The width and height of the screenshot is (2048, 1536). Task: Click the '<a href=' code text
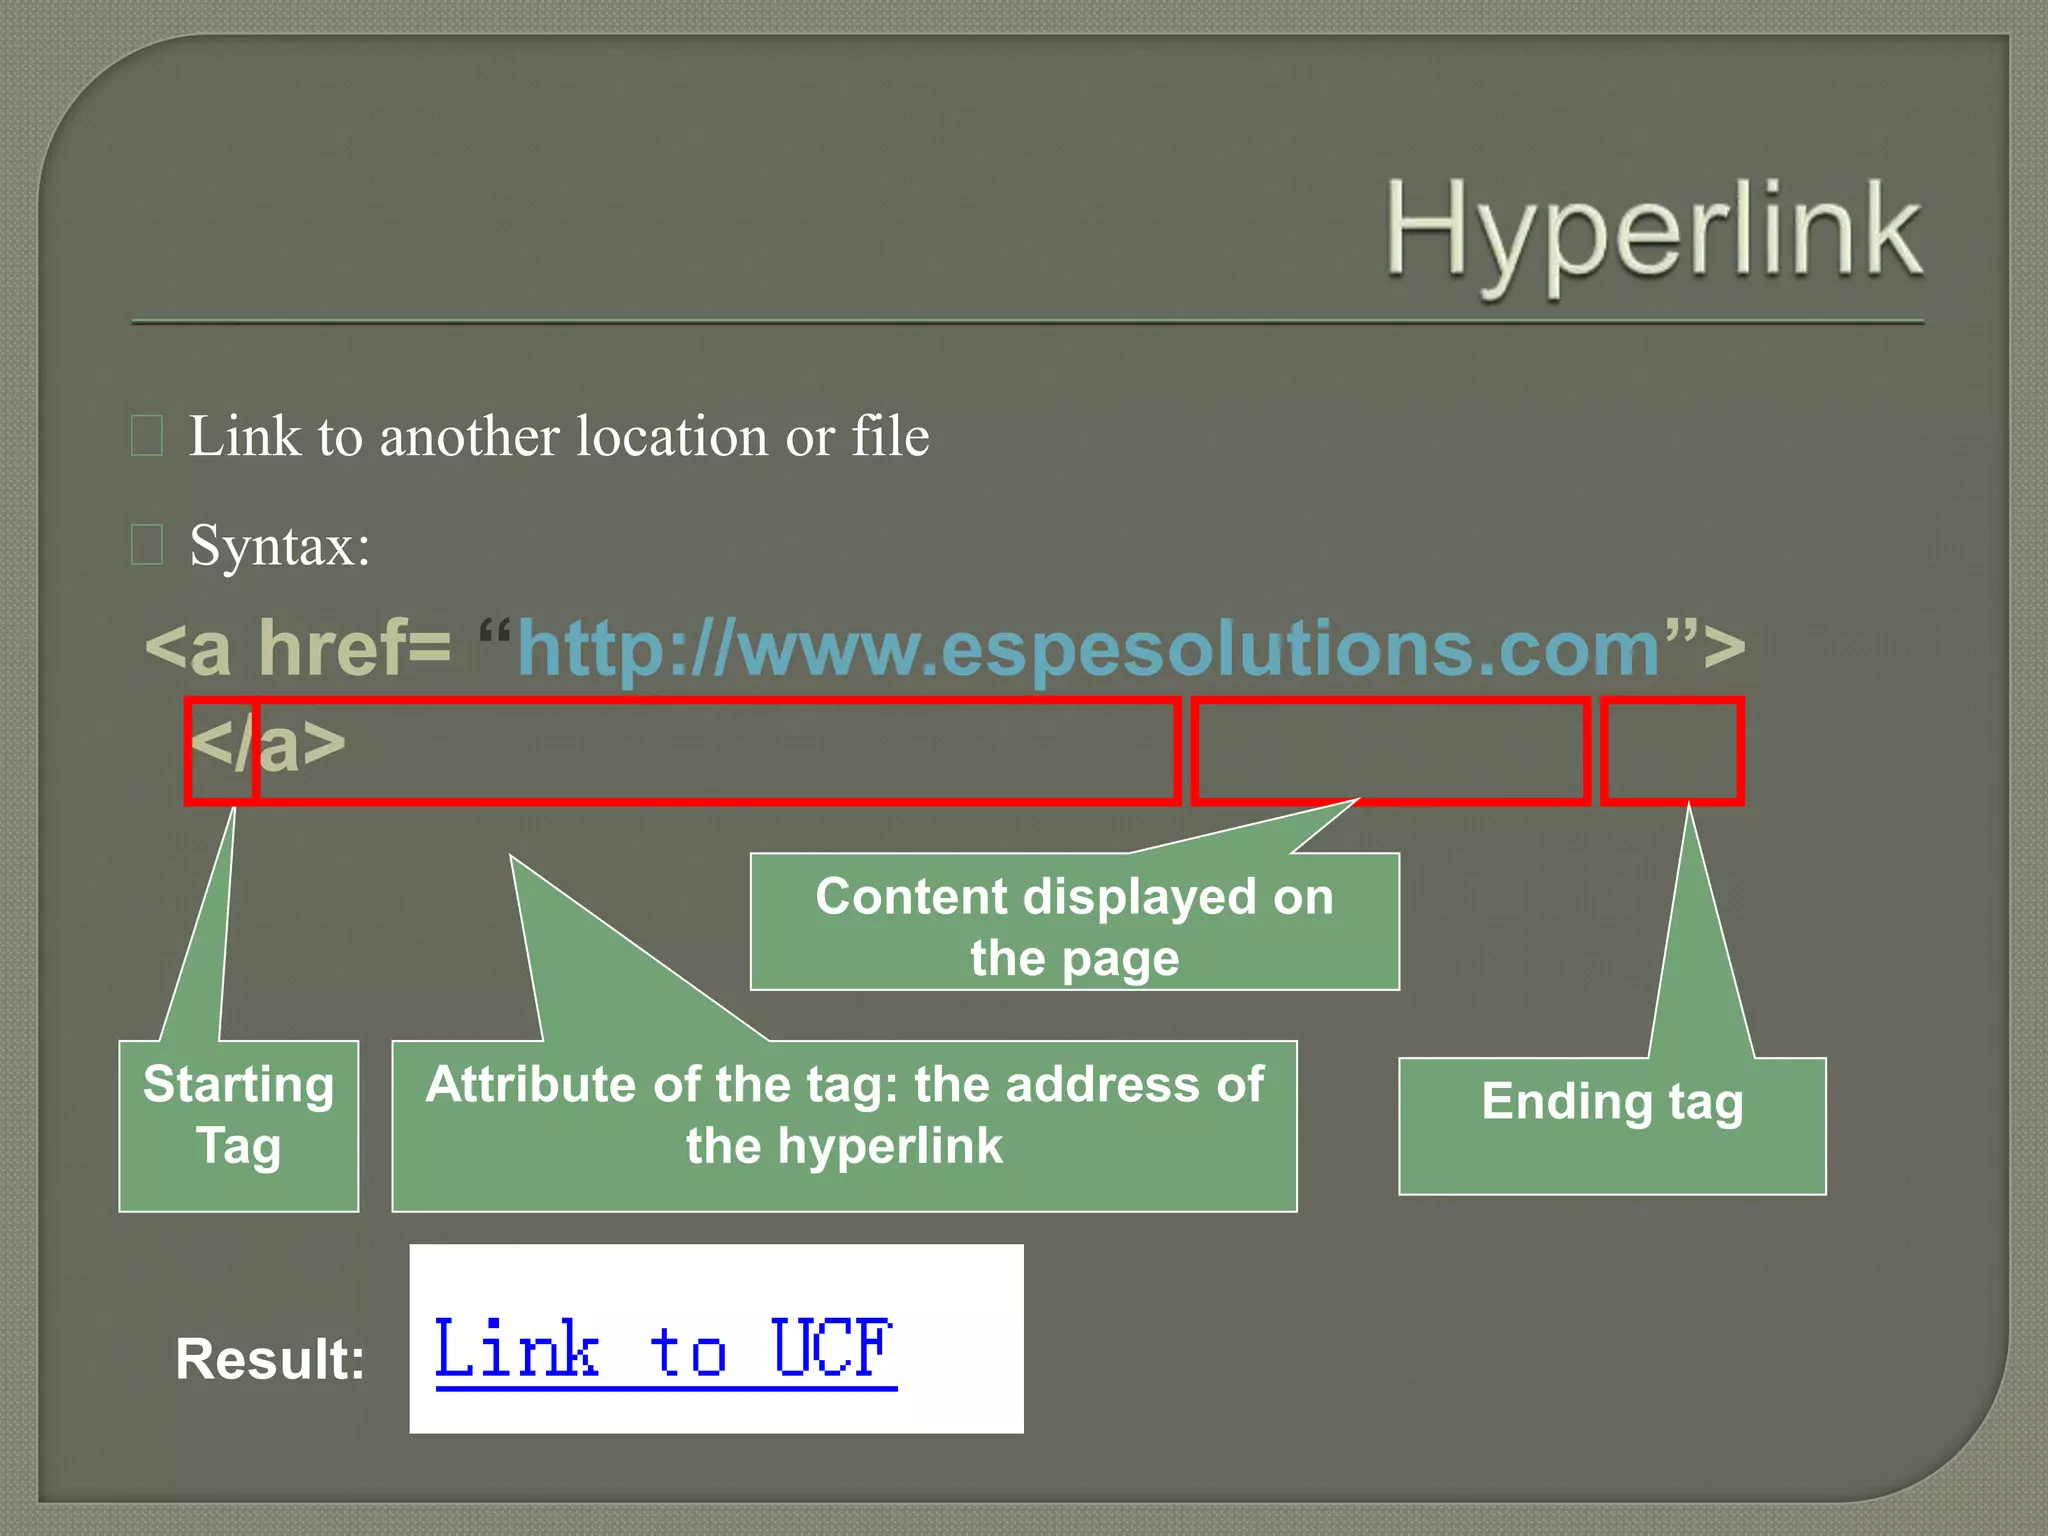pyautogui.click(x=298, y=647)
